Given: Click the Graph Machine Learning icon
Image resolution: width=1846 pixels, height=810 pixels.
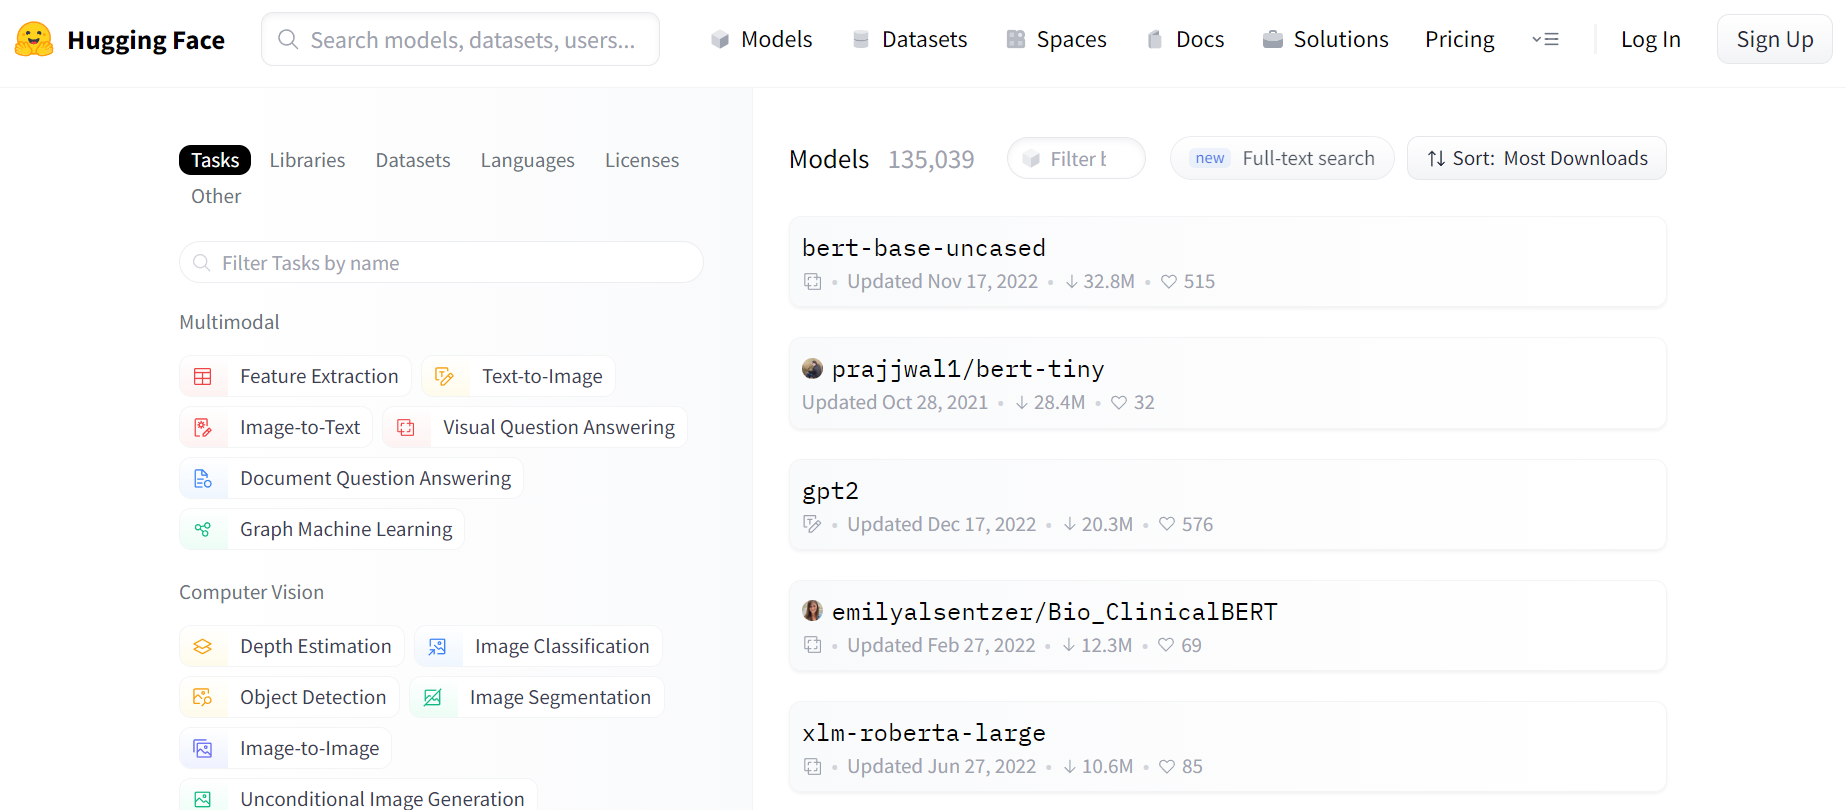Looking at the screenshot, I should pos(203,529).
